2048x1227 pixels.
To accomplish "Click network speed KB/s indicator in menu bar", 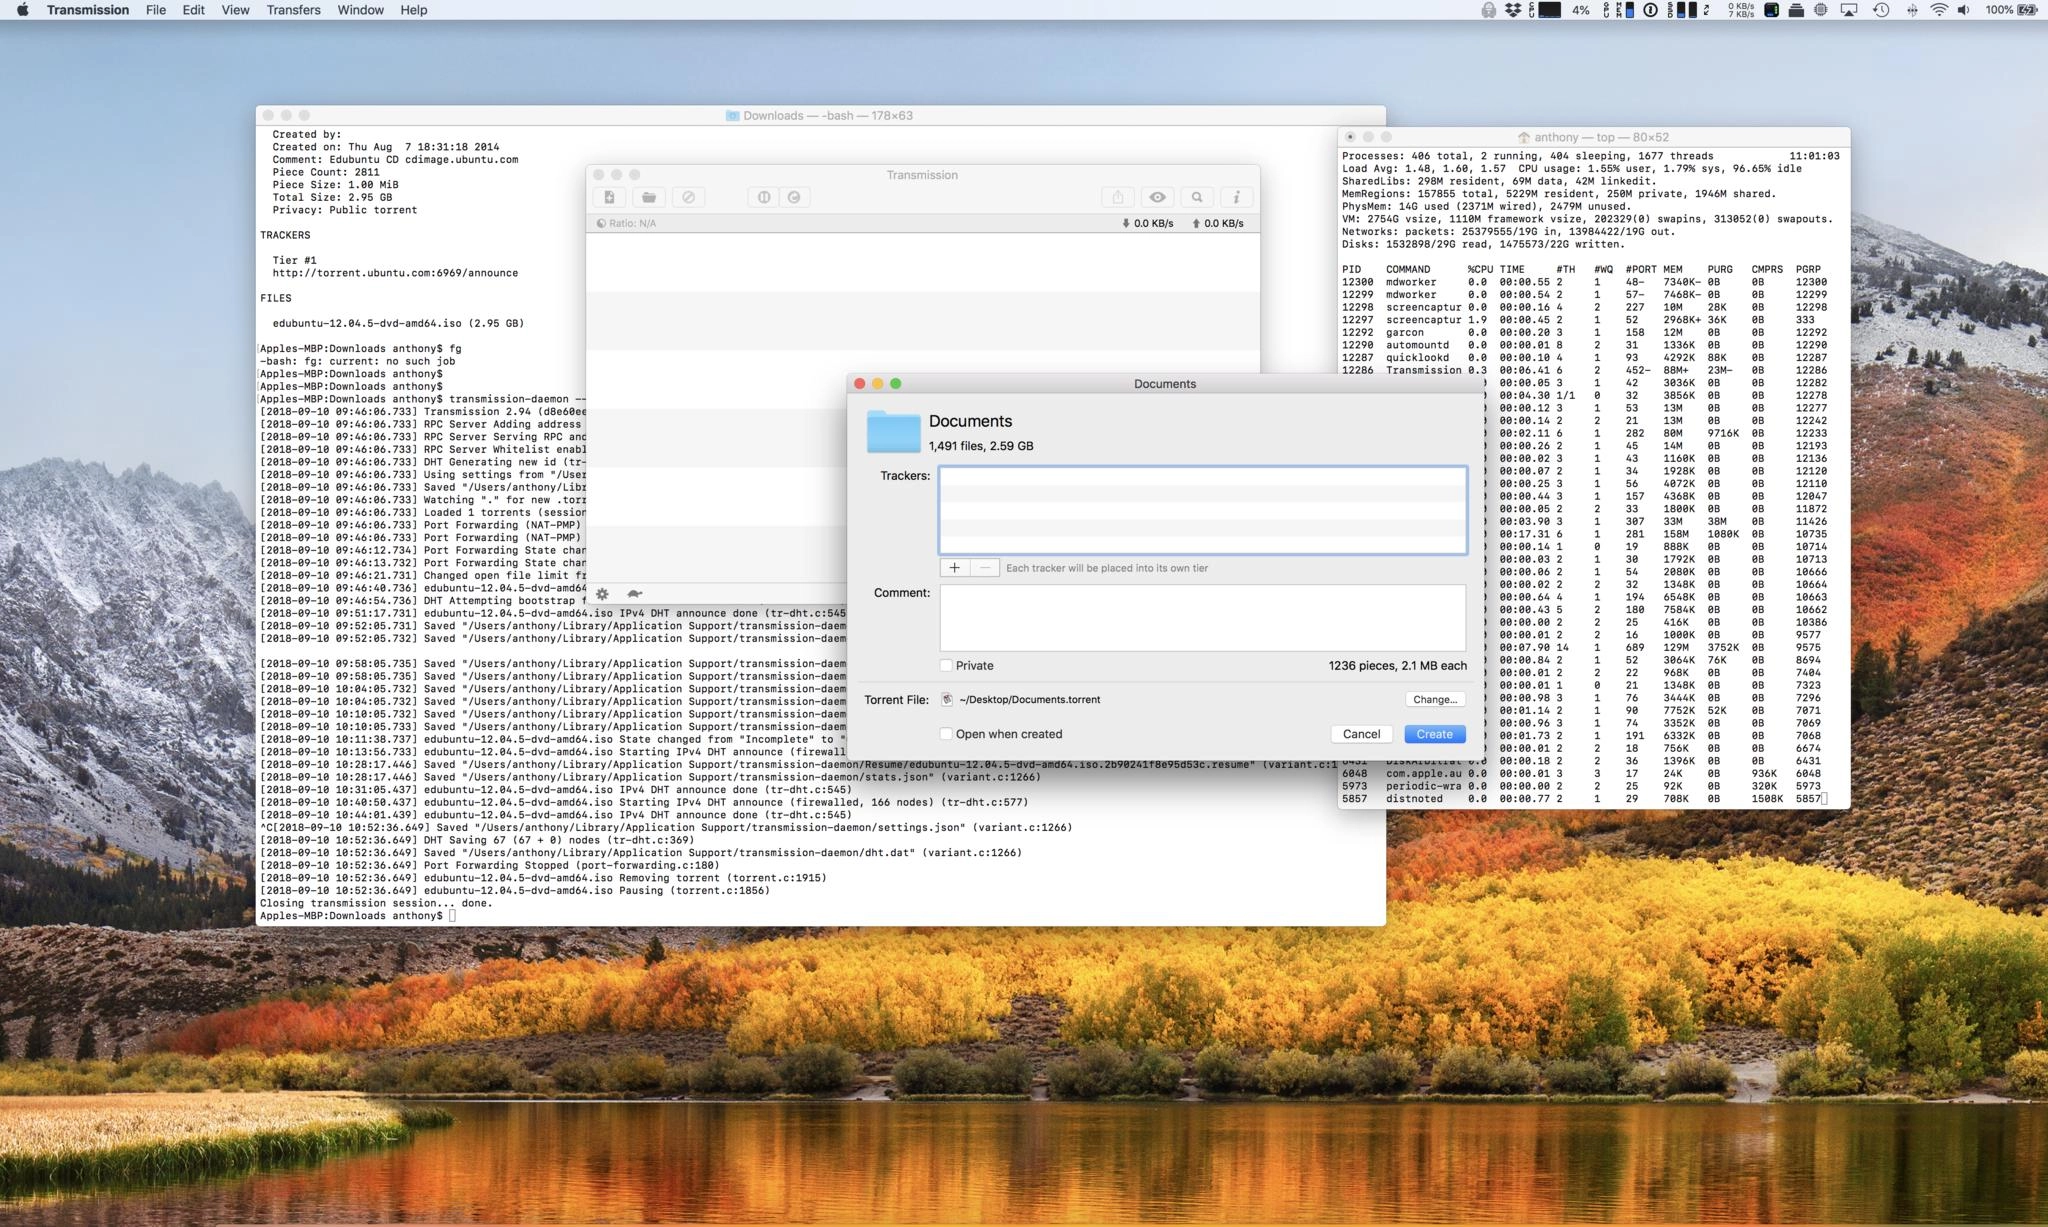I will [1741, 10].
